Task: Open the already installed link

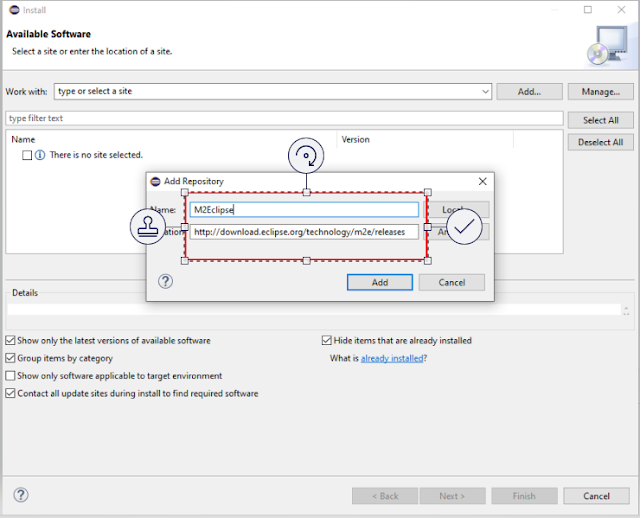Action: [392, 358]
